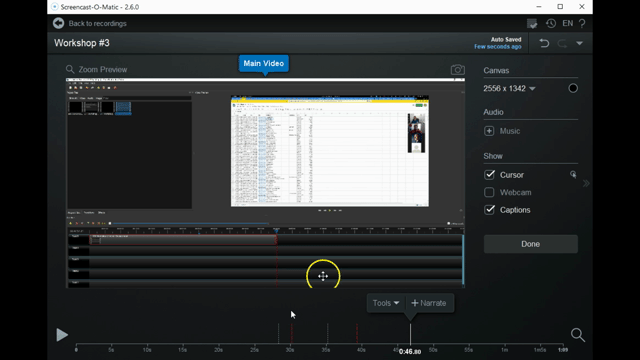Click the Back to recordings link
Screen dimensions: 640x360
tap(98, 23)
